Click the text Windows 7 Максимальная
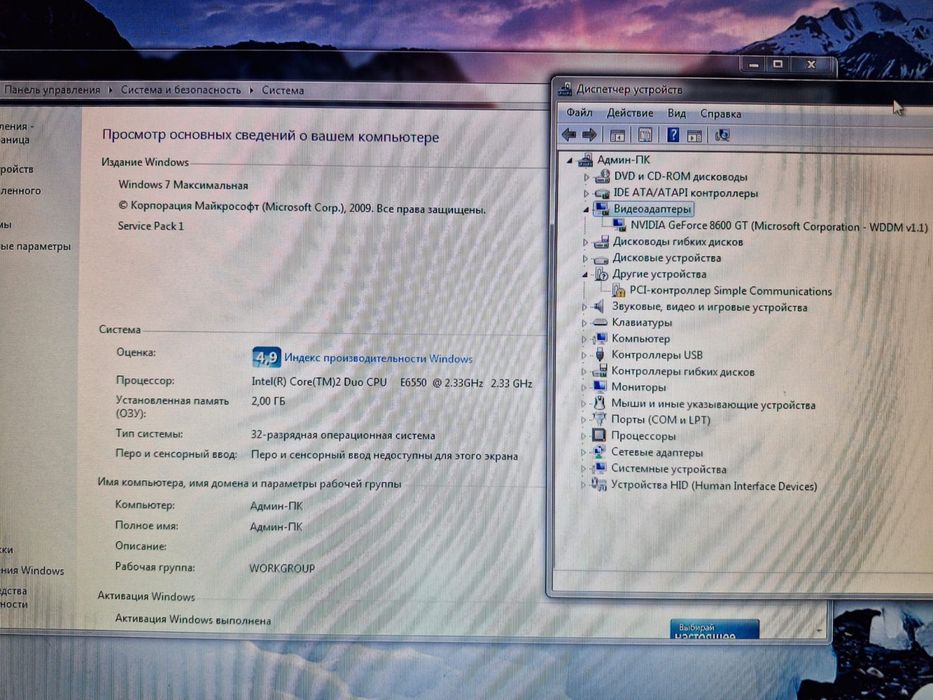The height and width of the screenshot is (700, 933). click(x=183, y=185)
